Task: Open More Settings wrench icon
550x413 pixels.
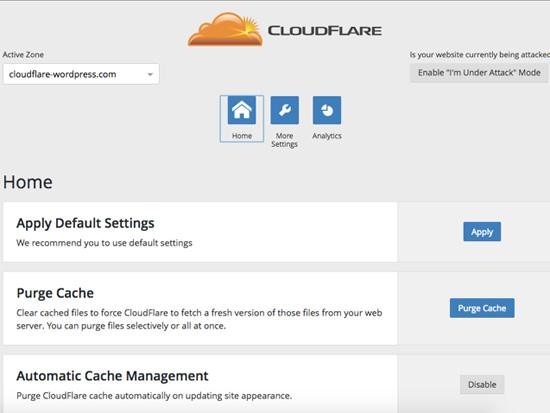Action: 284,110
